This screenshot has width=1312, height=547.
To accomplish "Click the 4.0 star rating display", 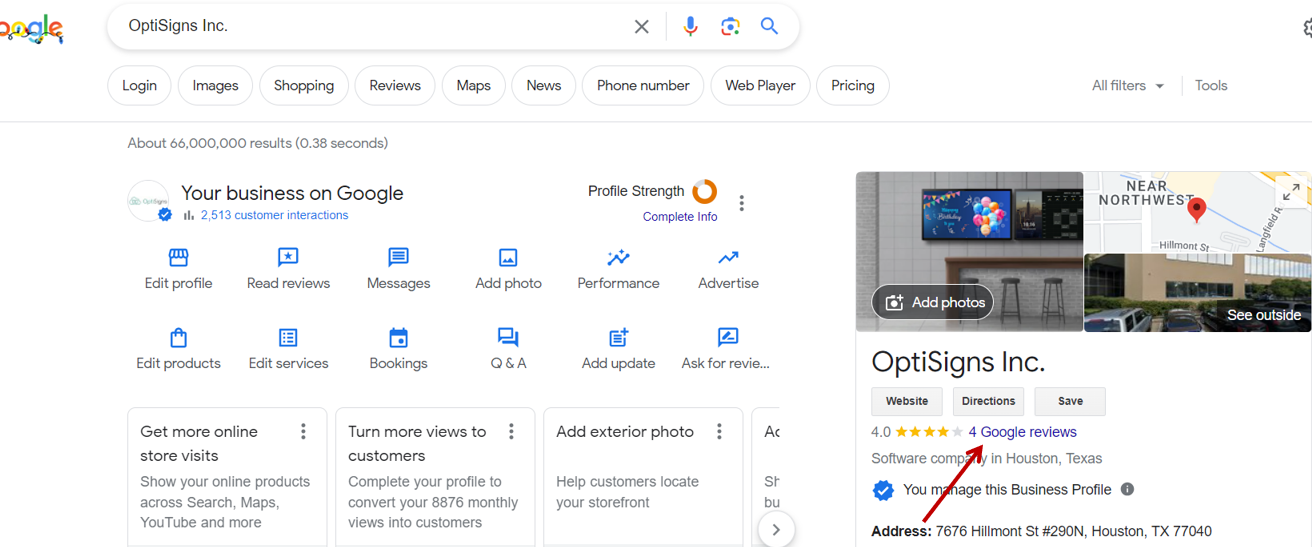I will [917, 432].
